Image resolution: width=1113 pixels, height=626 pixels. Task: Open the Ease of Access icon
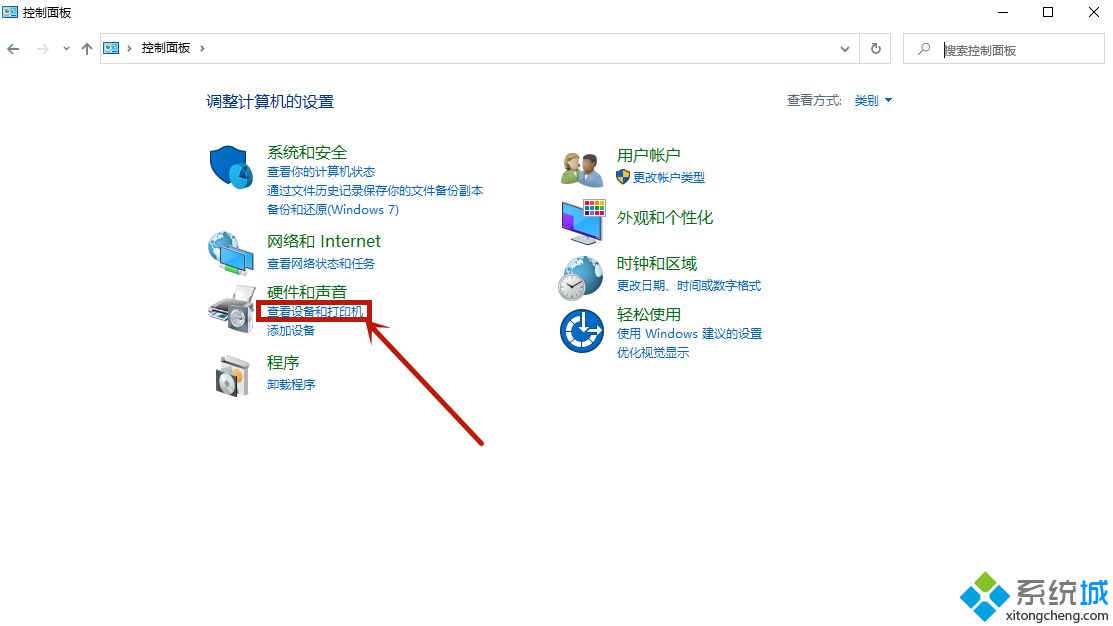(x=581, y=330)
